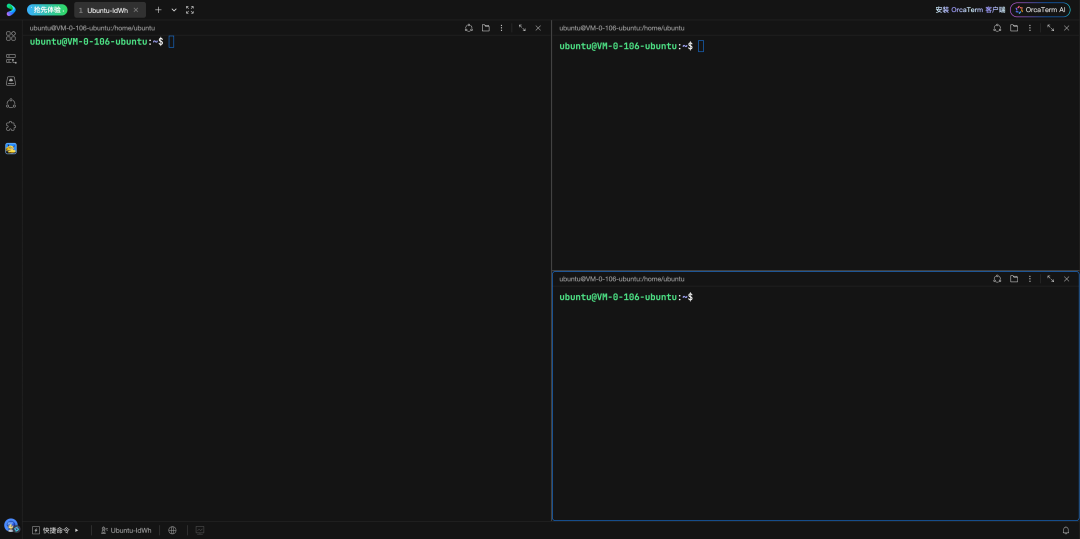Click the 安装 OrcaTerm 客户端 link
Screen dimensions: 1080x539
click(x=970, y=10)
